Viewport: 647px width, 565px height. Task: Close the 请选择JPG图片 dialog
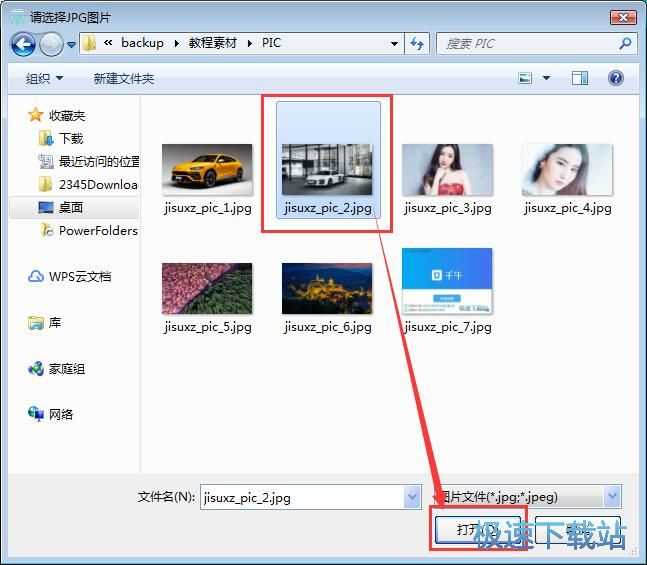(623, 17)
